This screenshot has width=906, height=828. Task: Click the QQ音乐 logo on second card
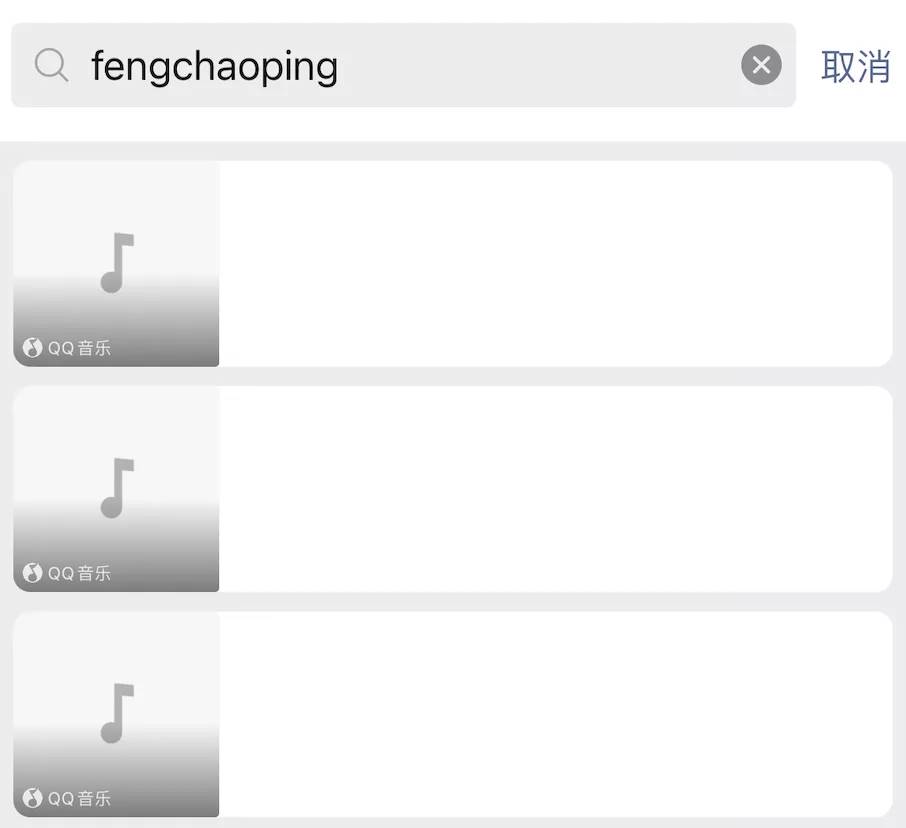coord(32,573)
